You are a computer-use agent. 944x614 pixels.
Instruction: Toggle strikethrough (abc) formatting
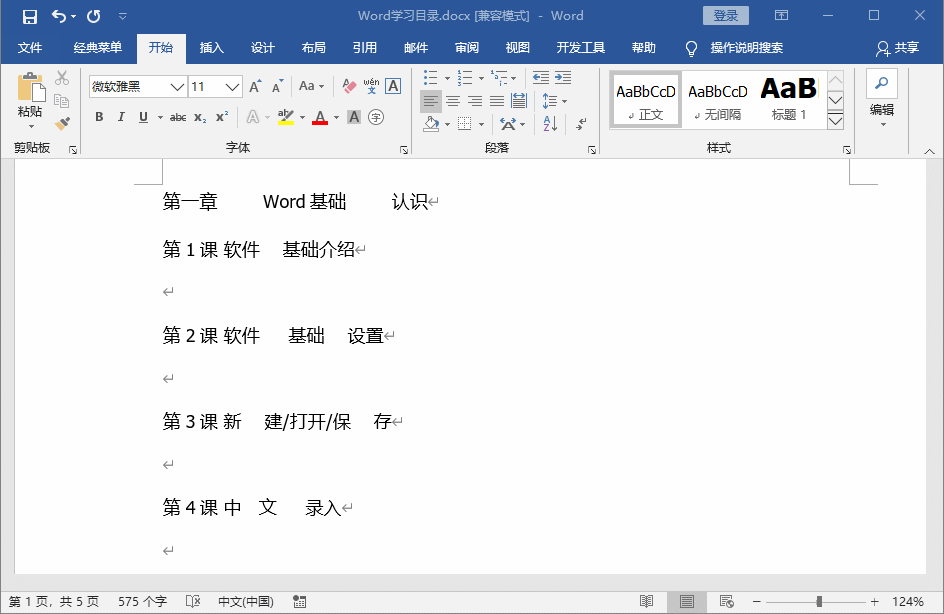pos(178,117)
